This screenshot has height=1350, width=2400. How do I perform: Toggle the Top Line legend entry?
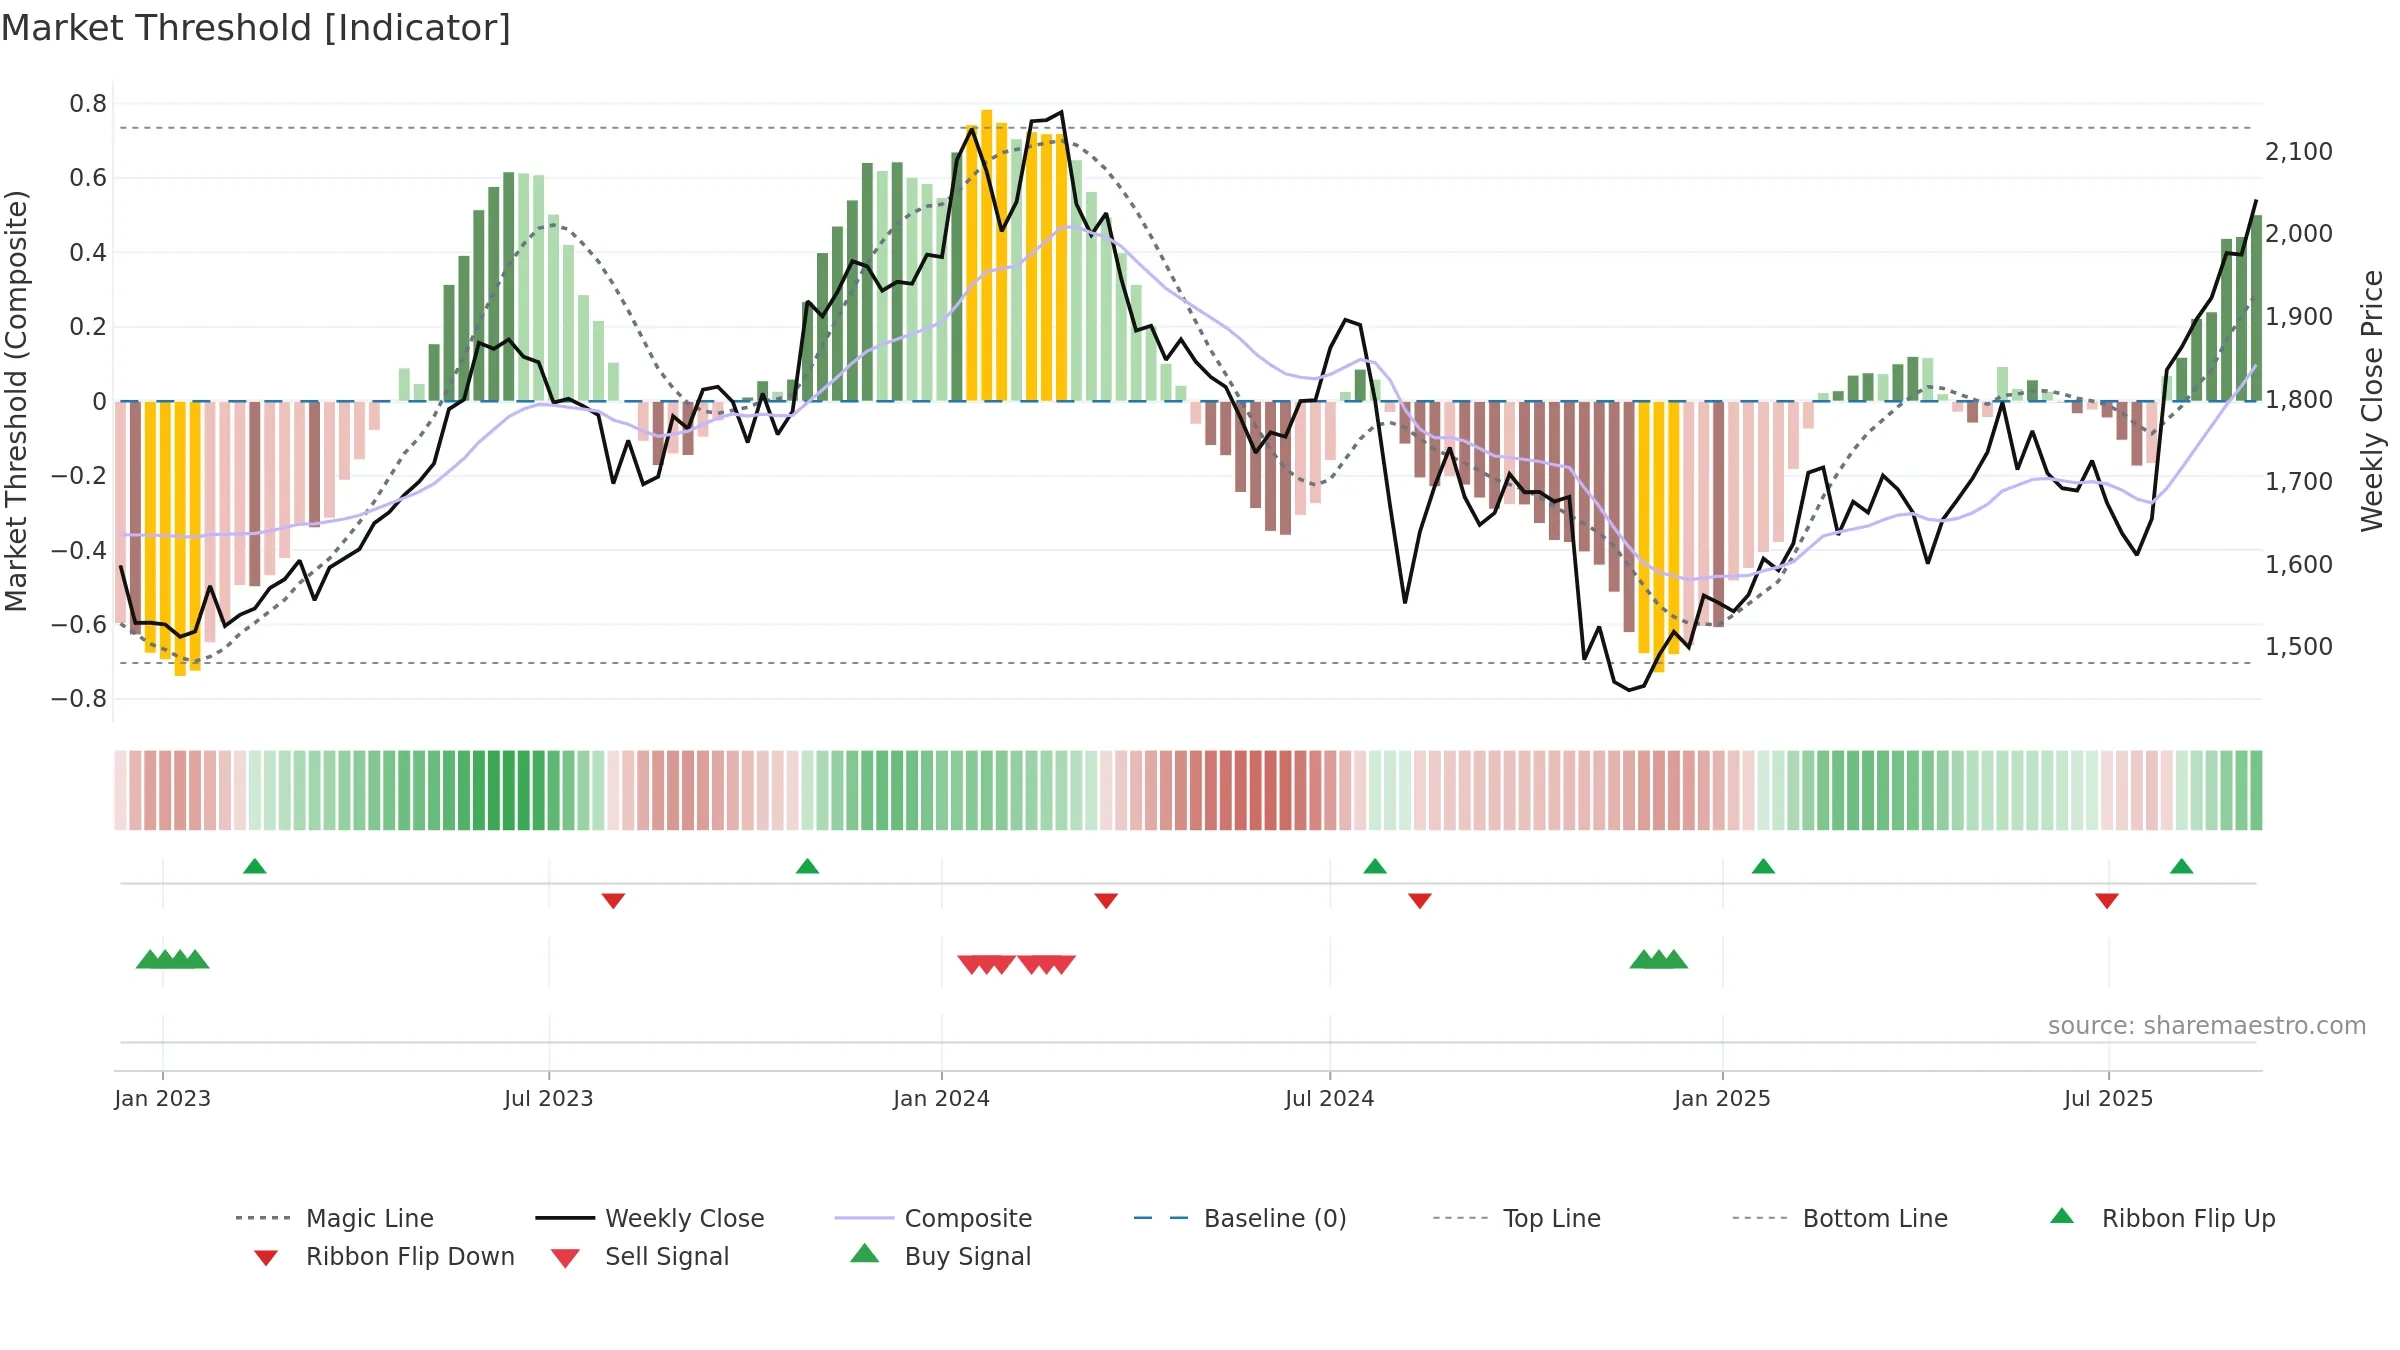[x=1517, y=1218]
